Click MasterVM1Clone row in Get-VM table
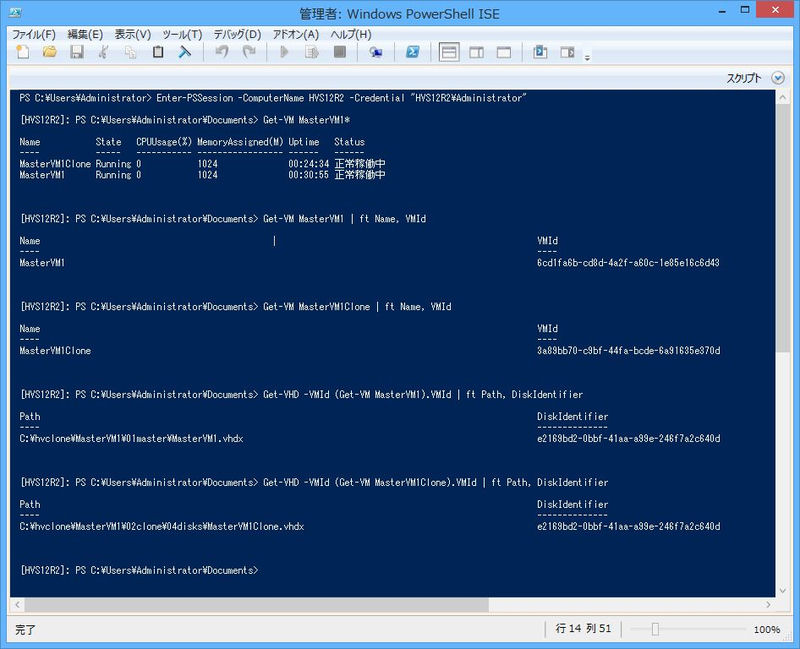The width and height of the screenshot is (800, 649). tap(202, 164)
